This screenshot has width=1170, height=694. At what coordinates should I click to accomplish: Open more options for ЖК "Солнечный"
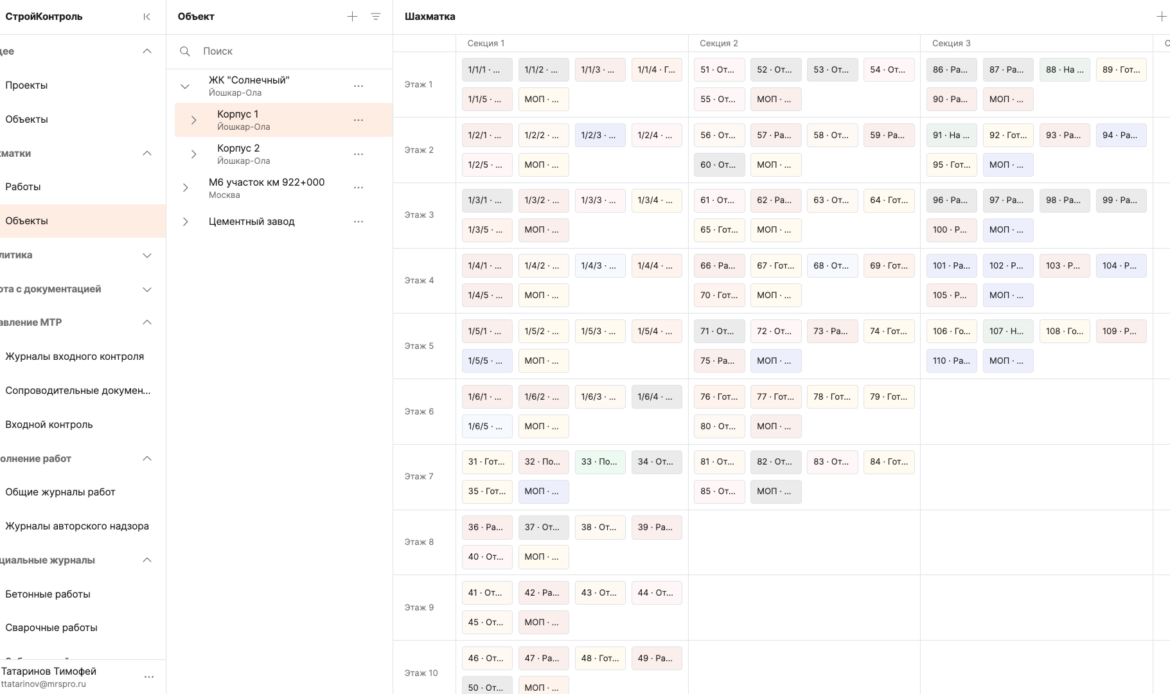tap(358, 86)
